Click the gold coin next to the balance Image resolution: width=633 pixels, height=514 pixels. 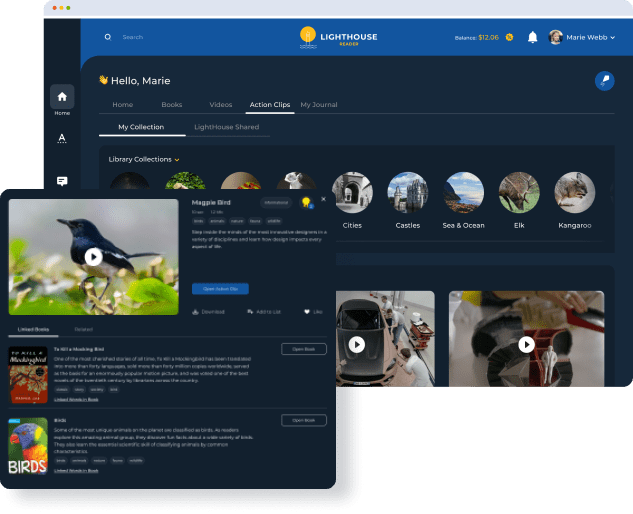click(x=509, y=37)
